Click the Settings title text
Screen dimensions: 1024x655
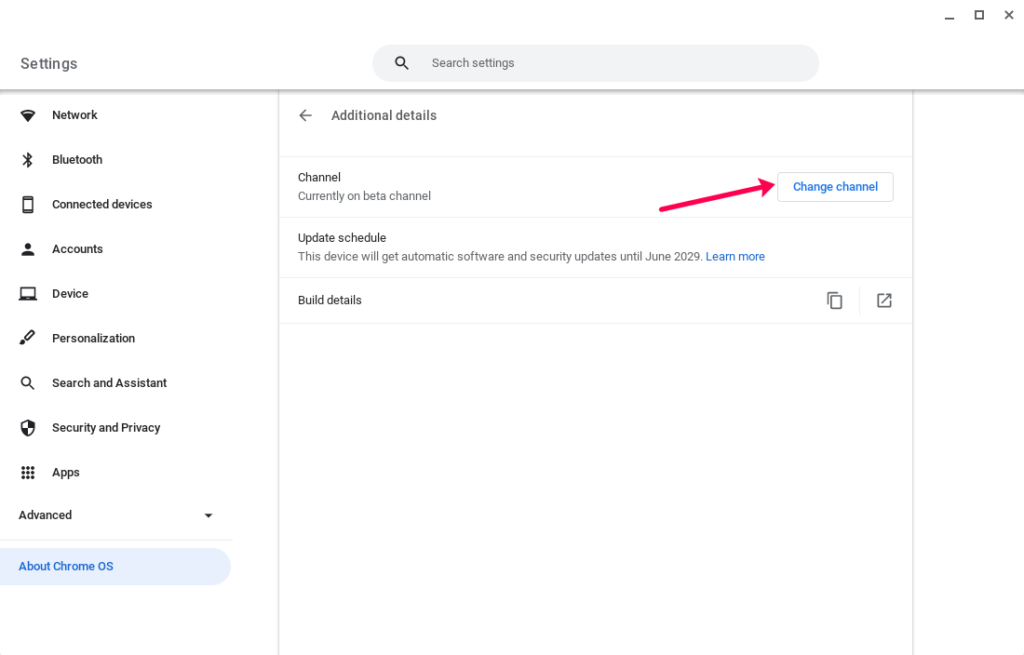pyautogui.click(x=48, y=63)
